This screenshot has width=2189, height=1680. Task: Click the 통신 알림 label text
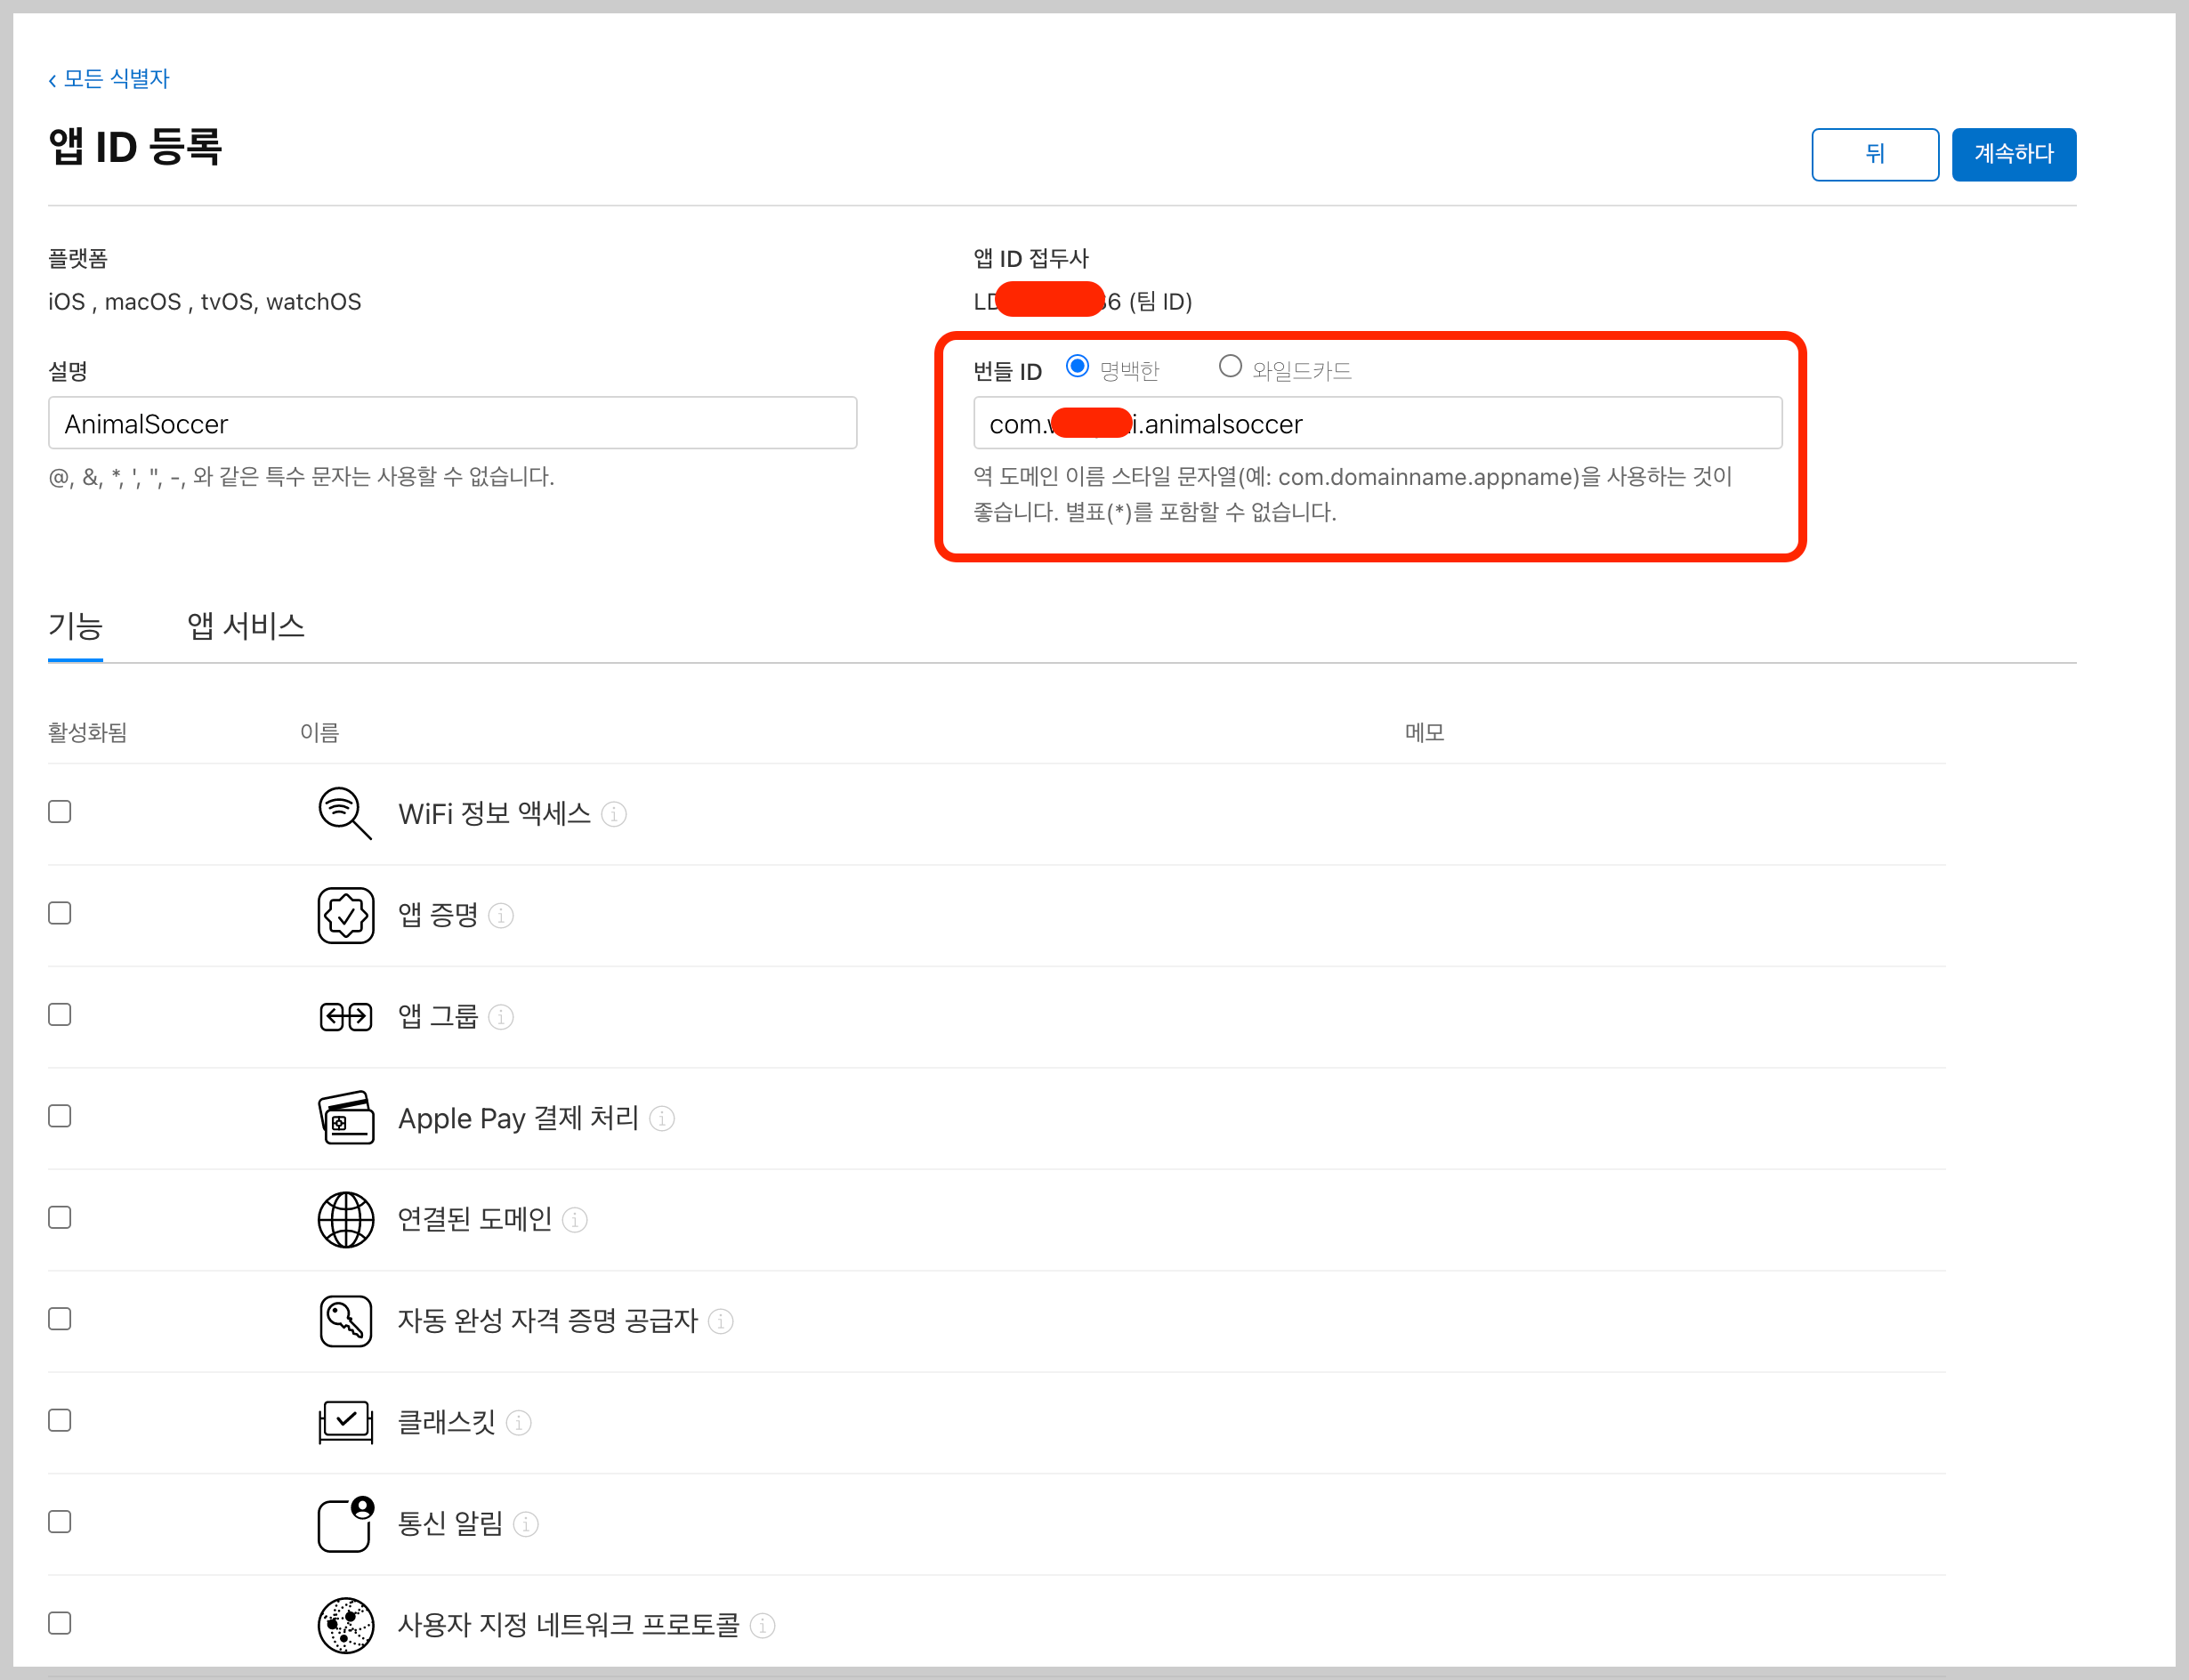(x=451, y=1524)
